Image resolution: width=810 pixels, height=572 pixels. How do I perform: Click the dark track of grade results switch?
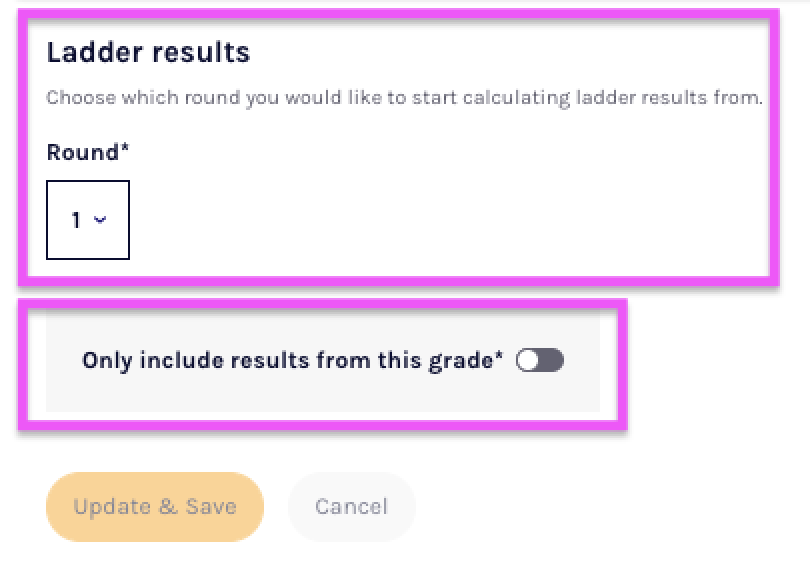(552, 360)
